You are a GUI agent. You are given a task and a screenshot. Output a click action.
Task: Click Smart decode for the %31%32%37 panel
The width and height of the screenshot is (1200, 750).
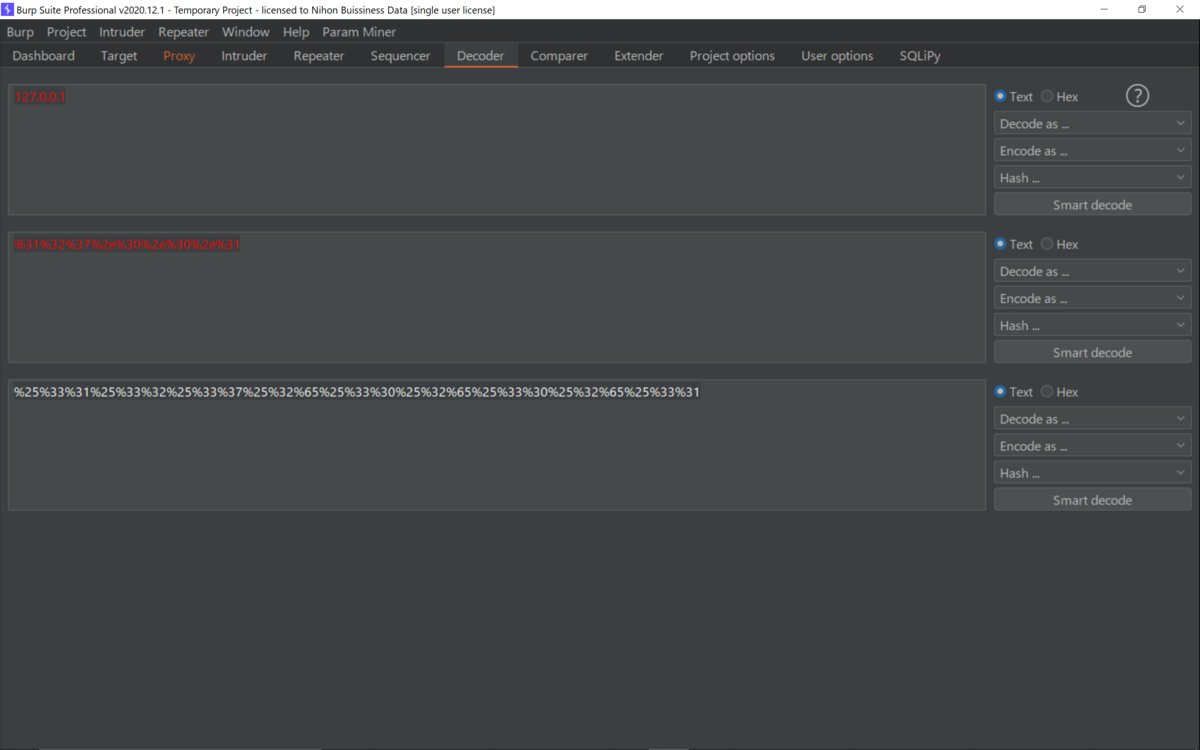[x=1092, y=352]
